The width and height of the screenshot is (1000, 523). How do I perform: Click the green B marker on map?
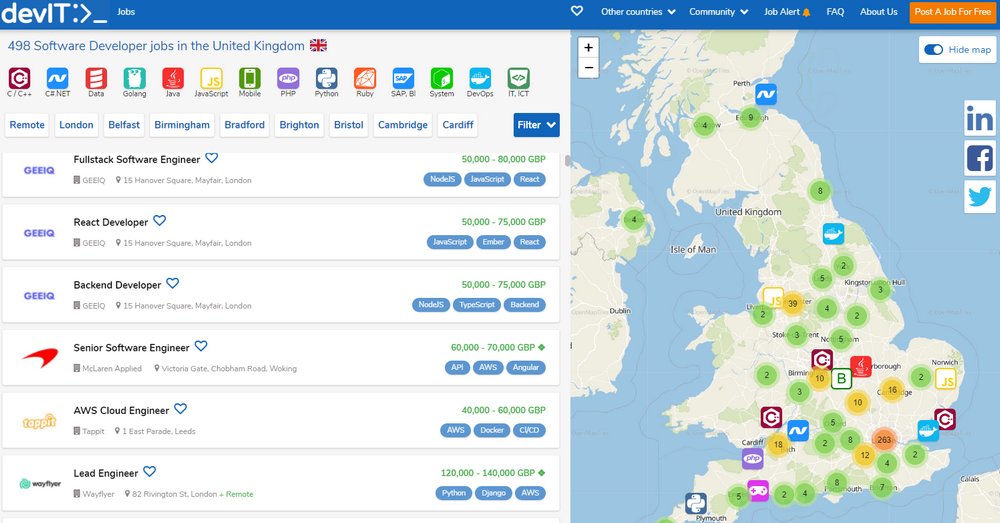(841, 378)
